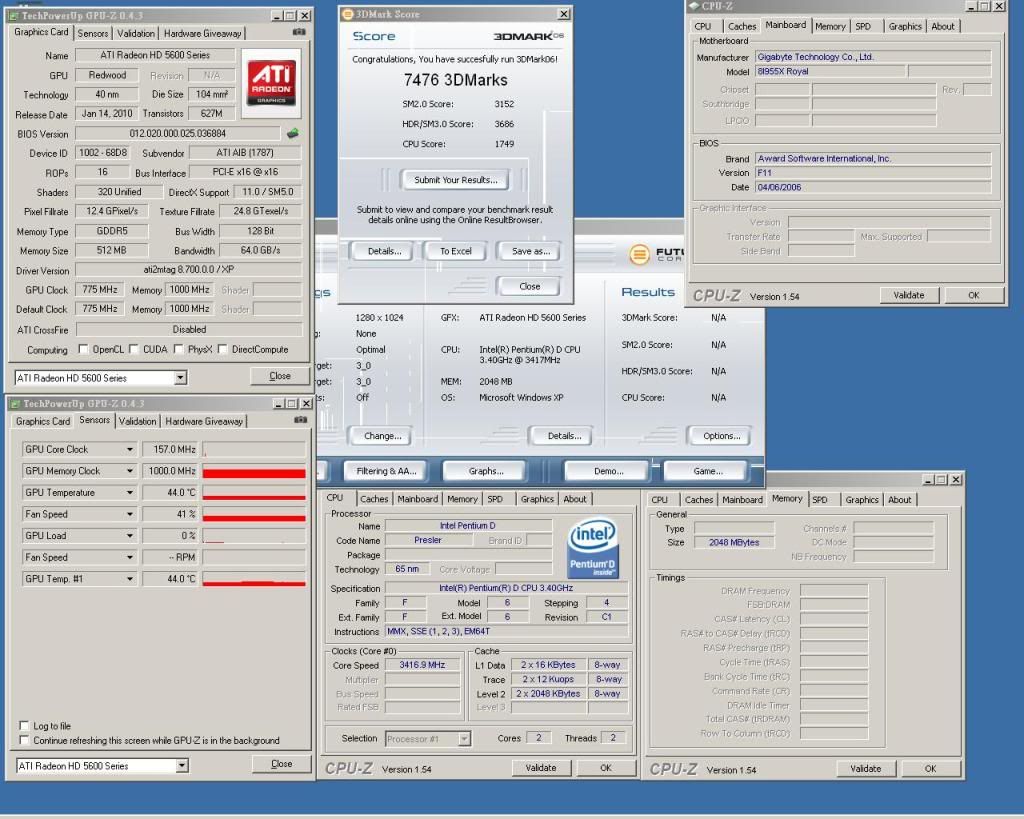Open the GPU Core Clock sensor dropdown
The image size is (1024, 819).
pyautogui.click(x=129, y=450)
